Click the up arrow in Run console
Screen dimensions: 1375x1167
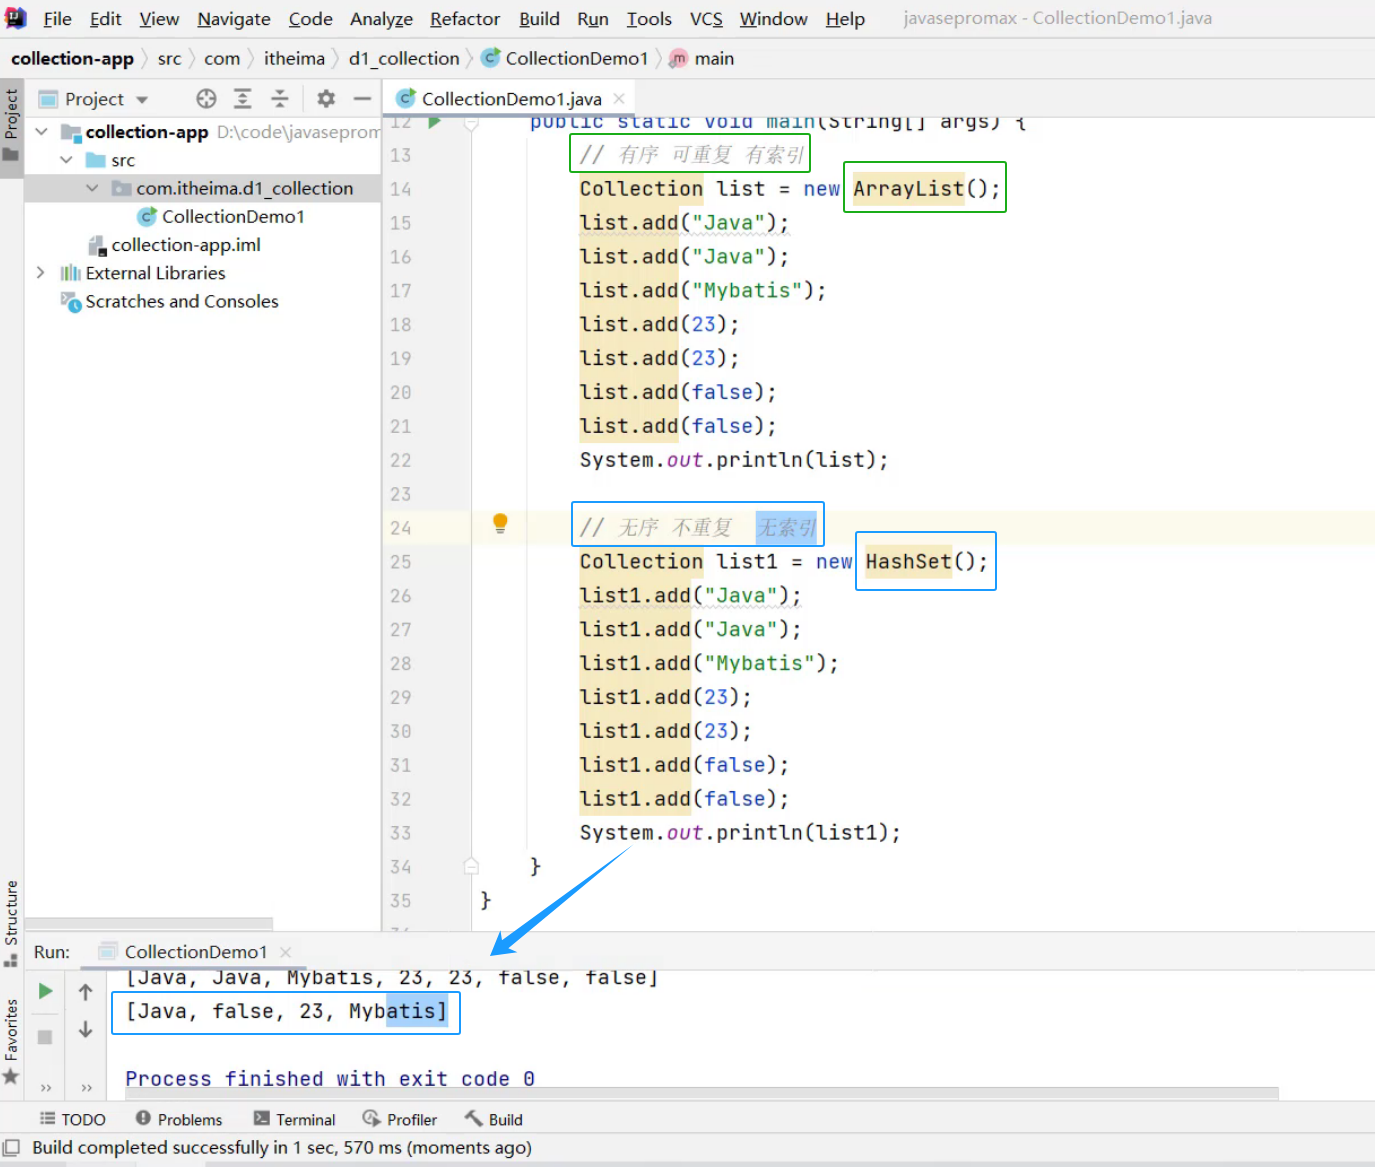click(86, 992)
